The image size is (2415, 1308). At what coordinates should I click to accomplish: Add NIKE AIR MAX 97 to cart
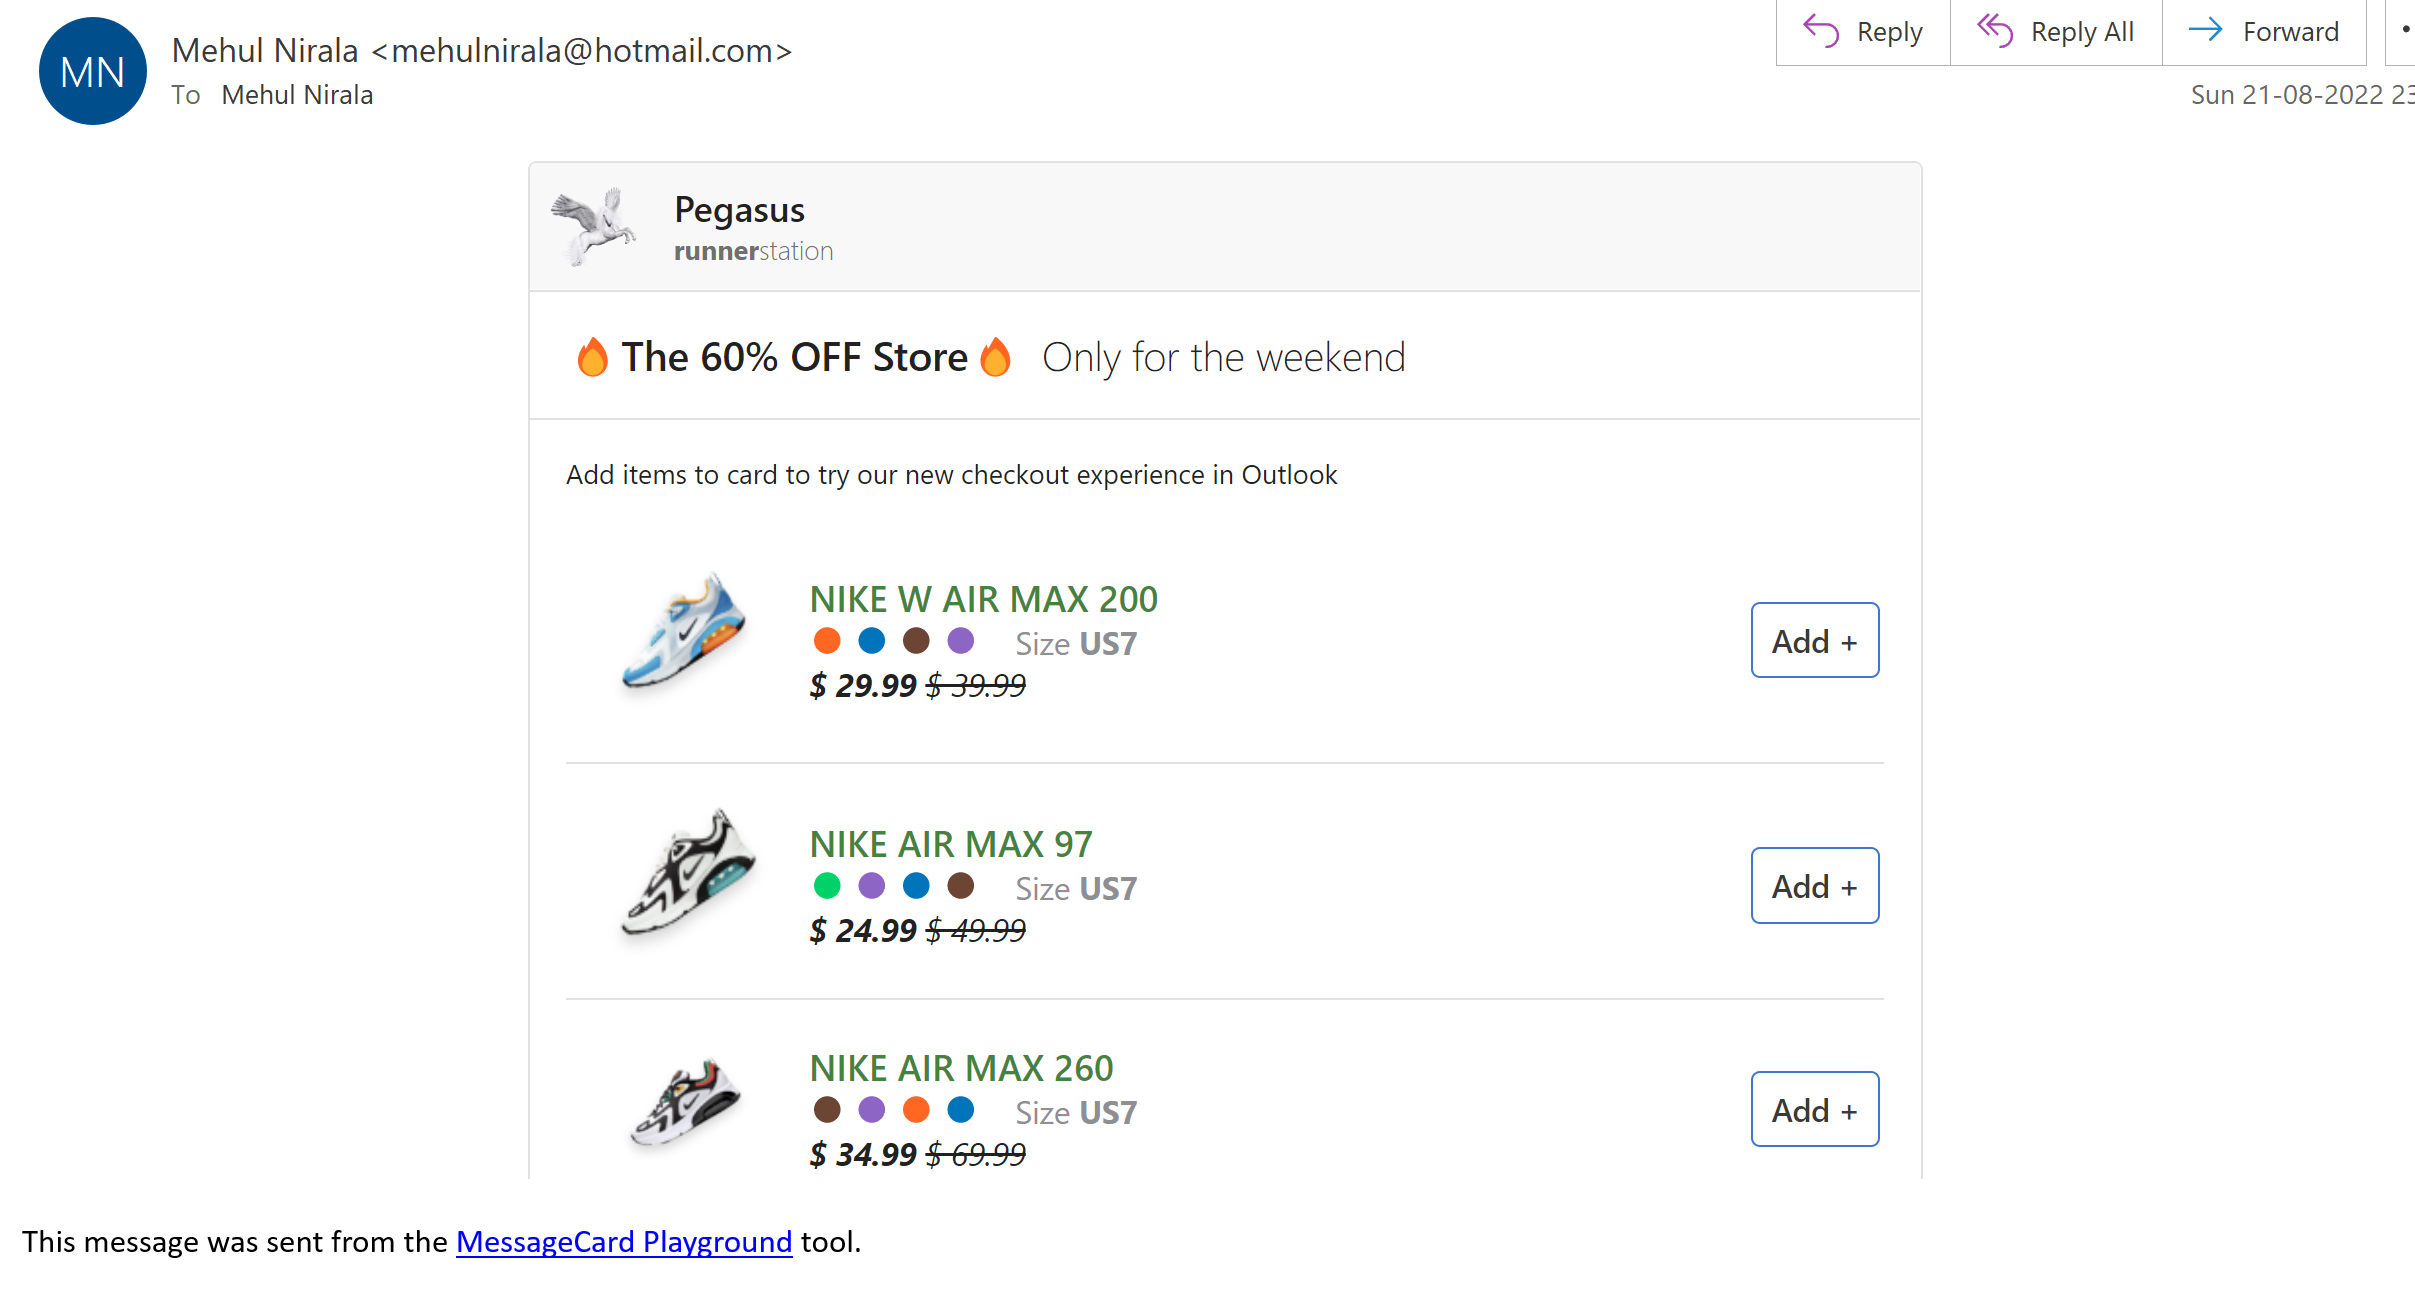click(1815, 885)
